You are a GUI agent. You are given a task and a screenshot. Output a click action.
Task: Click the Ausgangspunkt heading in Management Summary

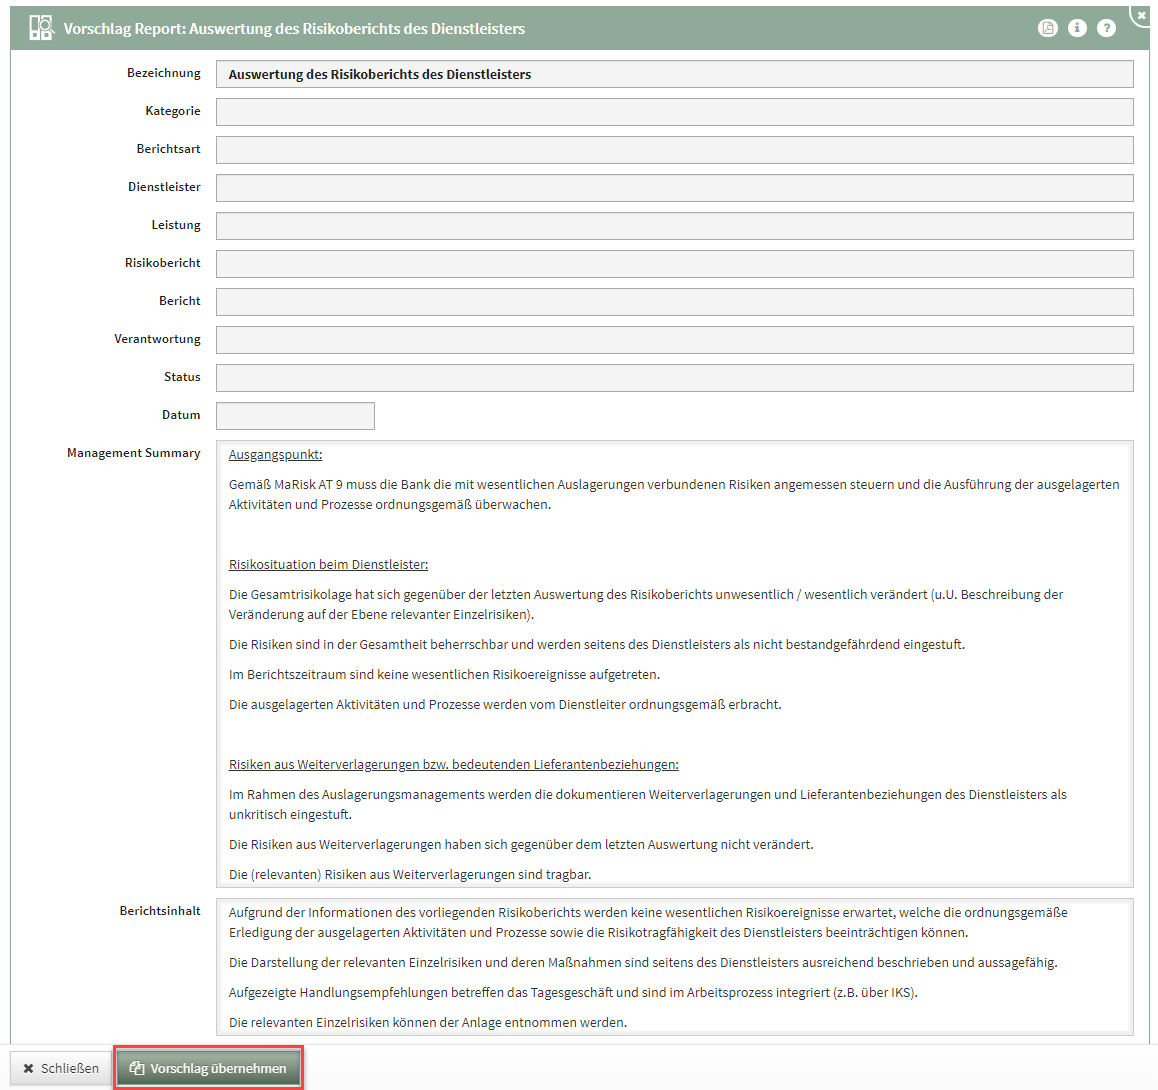click(x=275, y=455)
